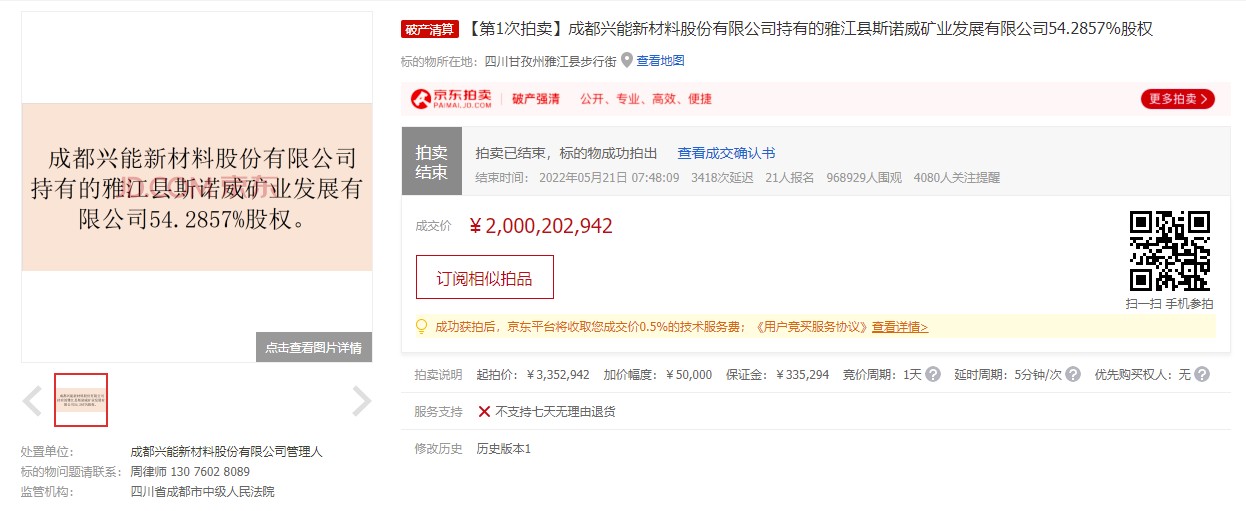The width and height of the screenshot is (1246, 511).
Task: Open 用户竞买服务协议 link
Action: point(810,327)
